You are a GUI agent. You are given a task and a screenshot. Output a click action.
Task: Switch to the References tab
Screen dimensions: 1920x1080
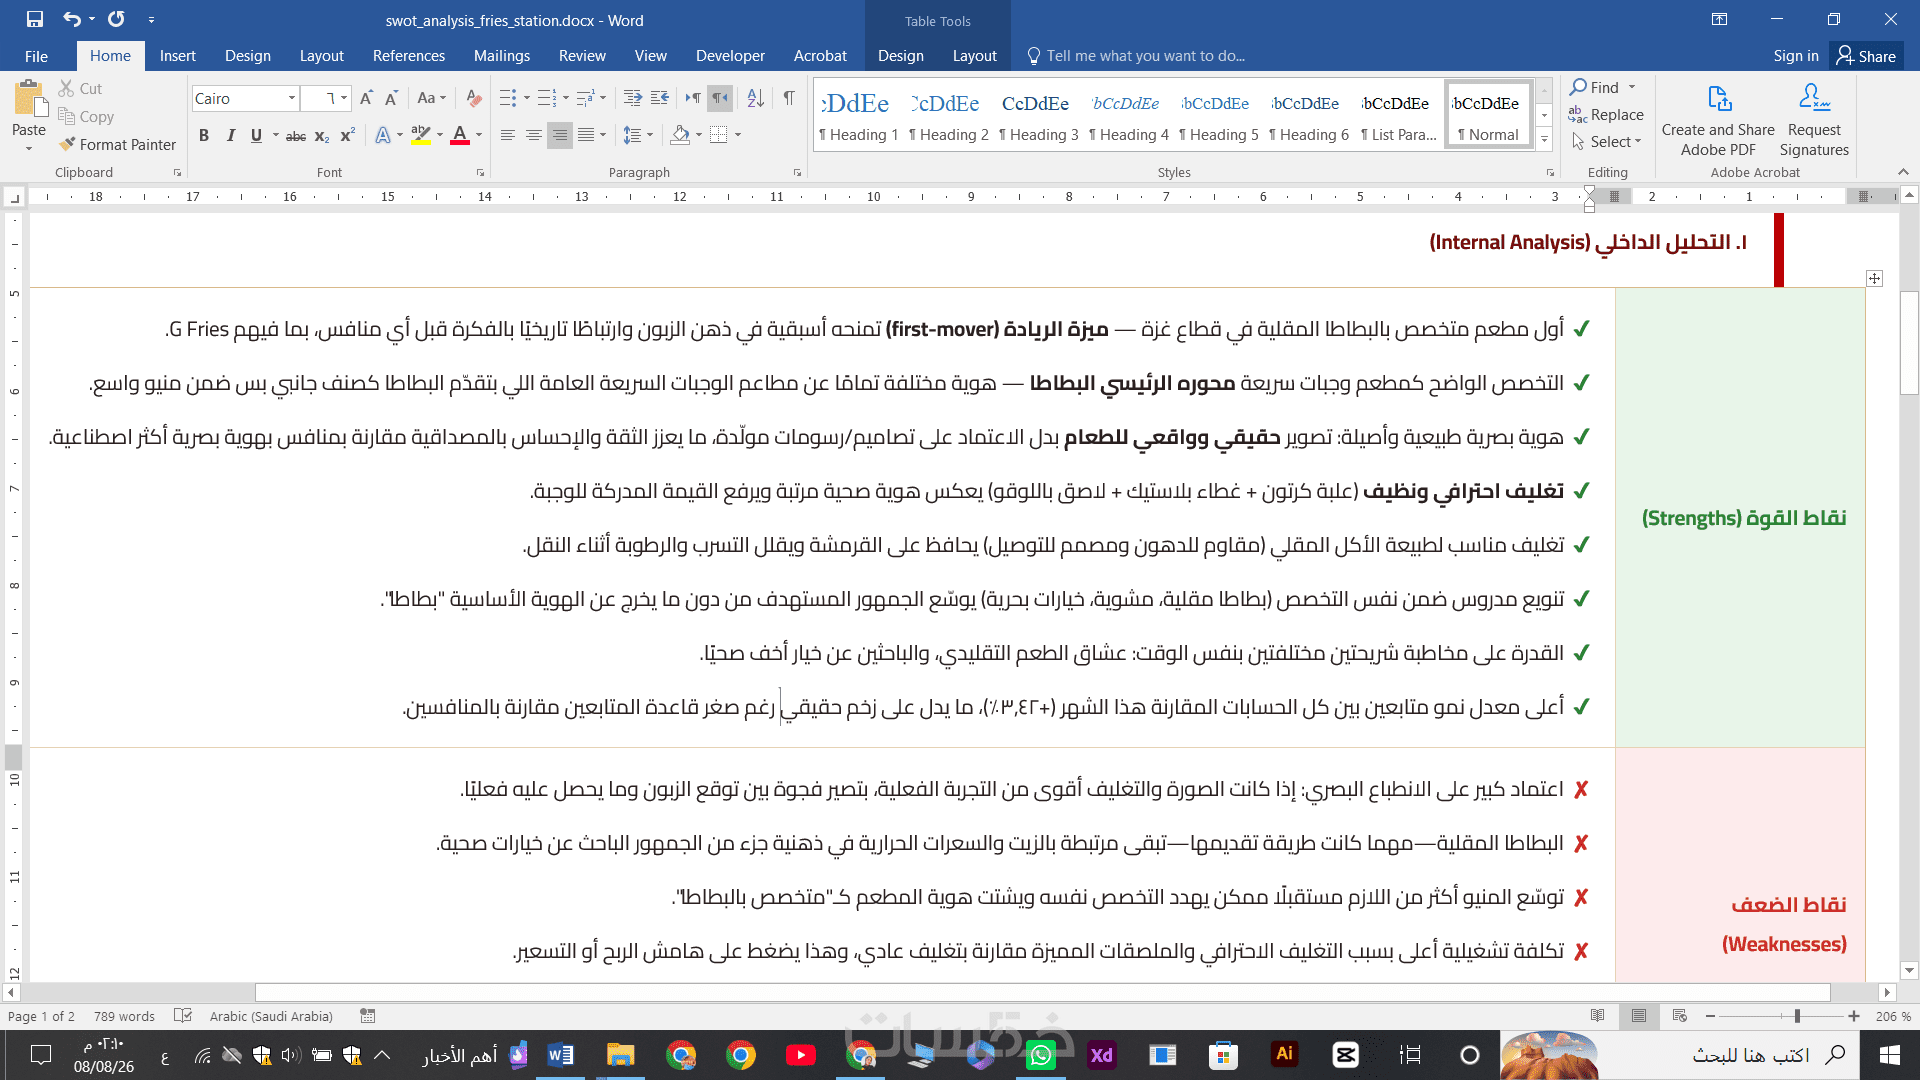point(409,56)
